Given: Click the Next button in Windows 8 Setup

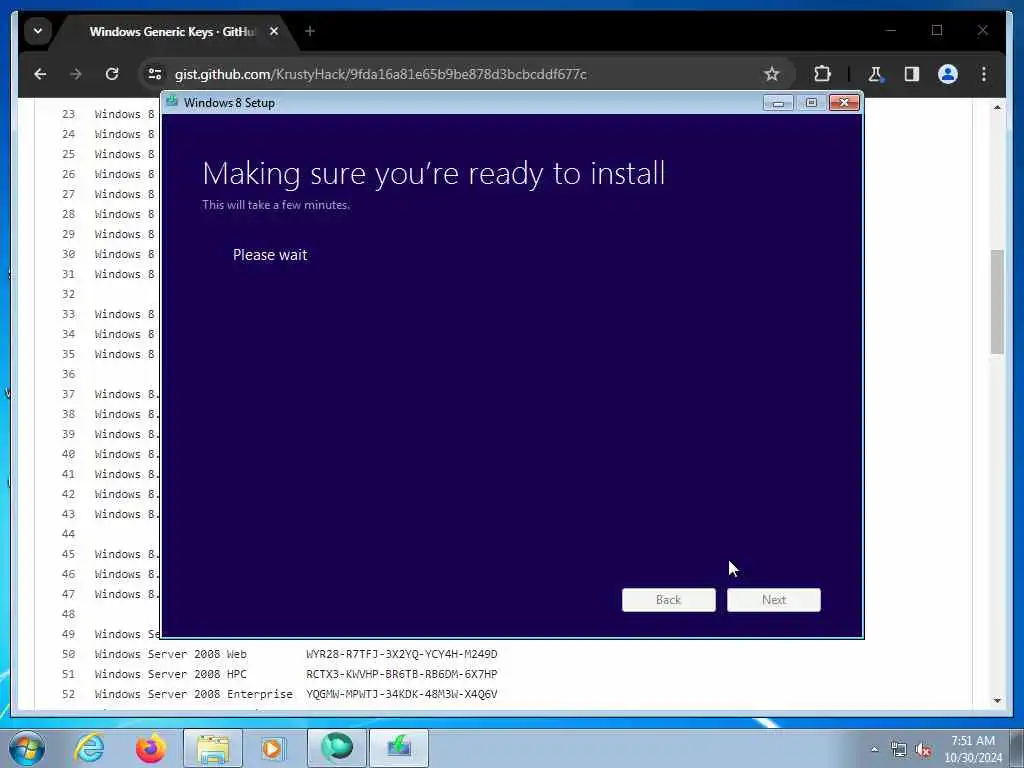Looking at the screenshot, I should (x=773, y=600).
